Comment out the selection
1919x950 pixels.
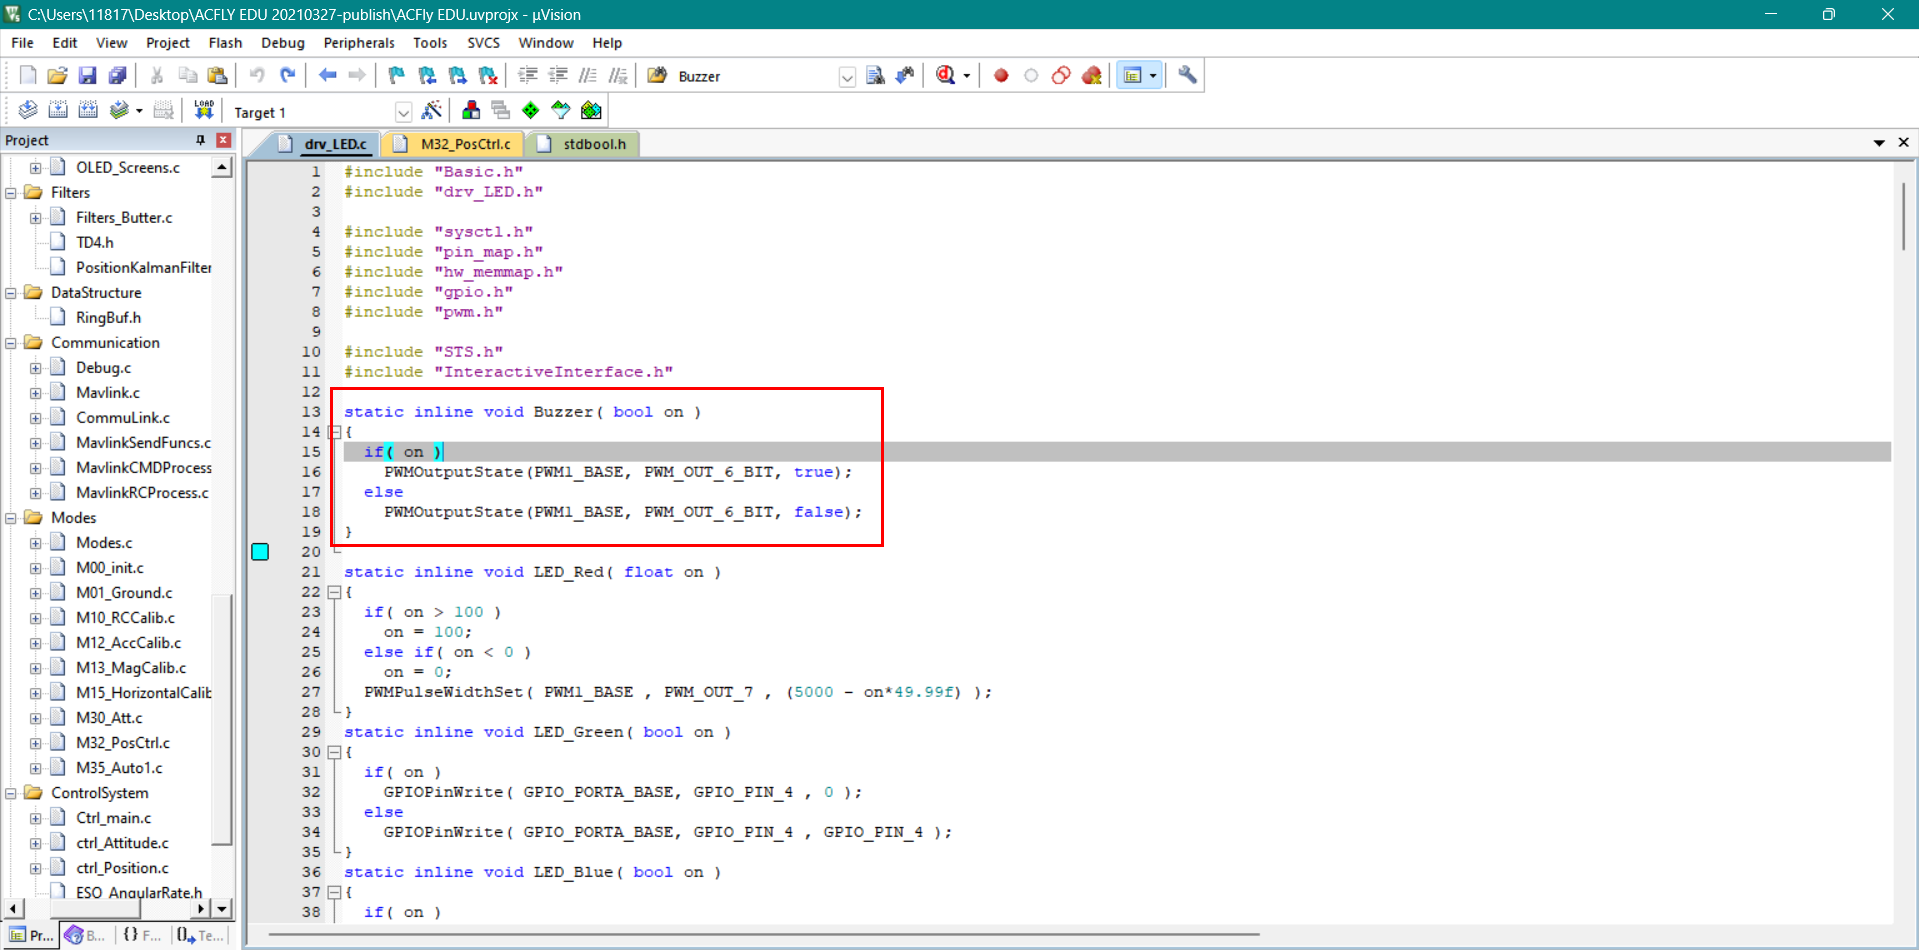point(588,76)
